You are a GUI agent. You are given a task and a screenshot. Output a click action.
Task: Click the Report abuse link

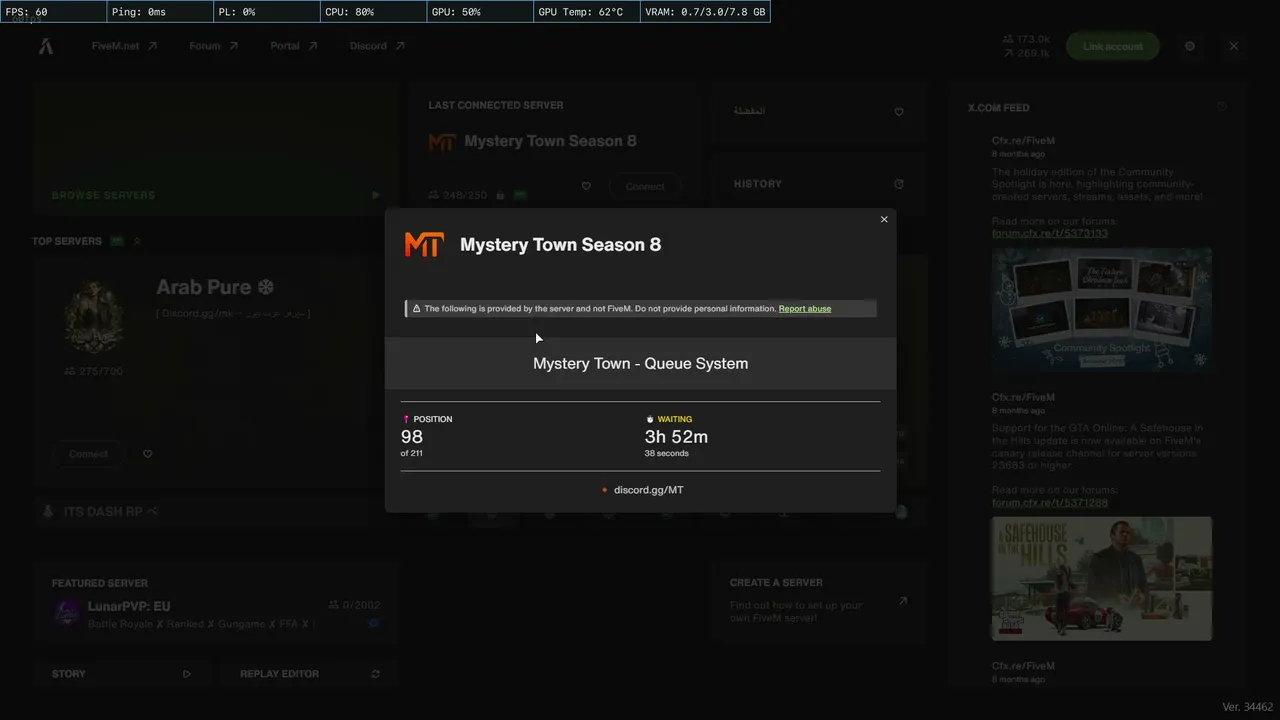805,309
